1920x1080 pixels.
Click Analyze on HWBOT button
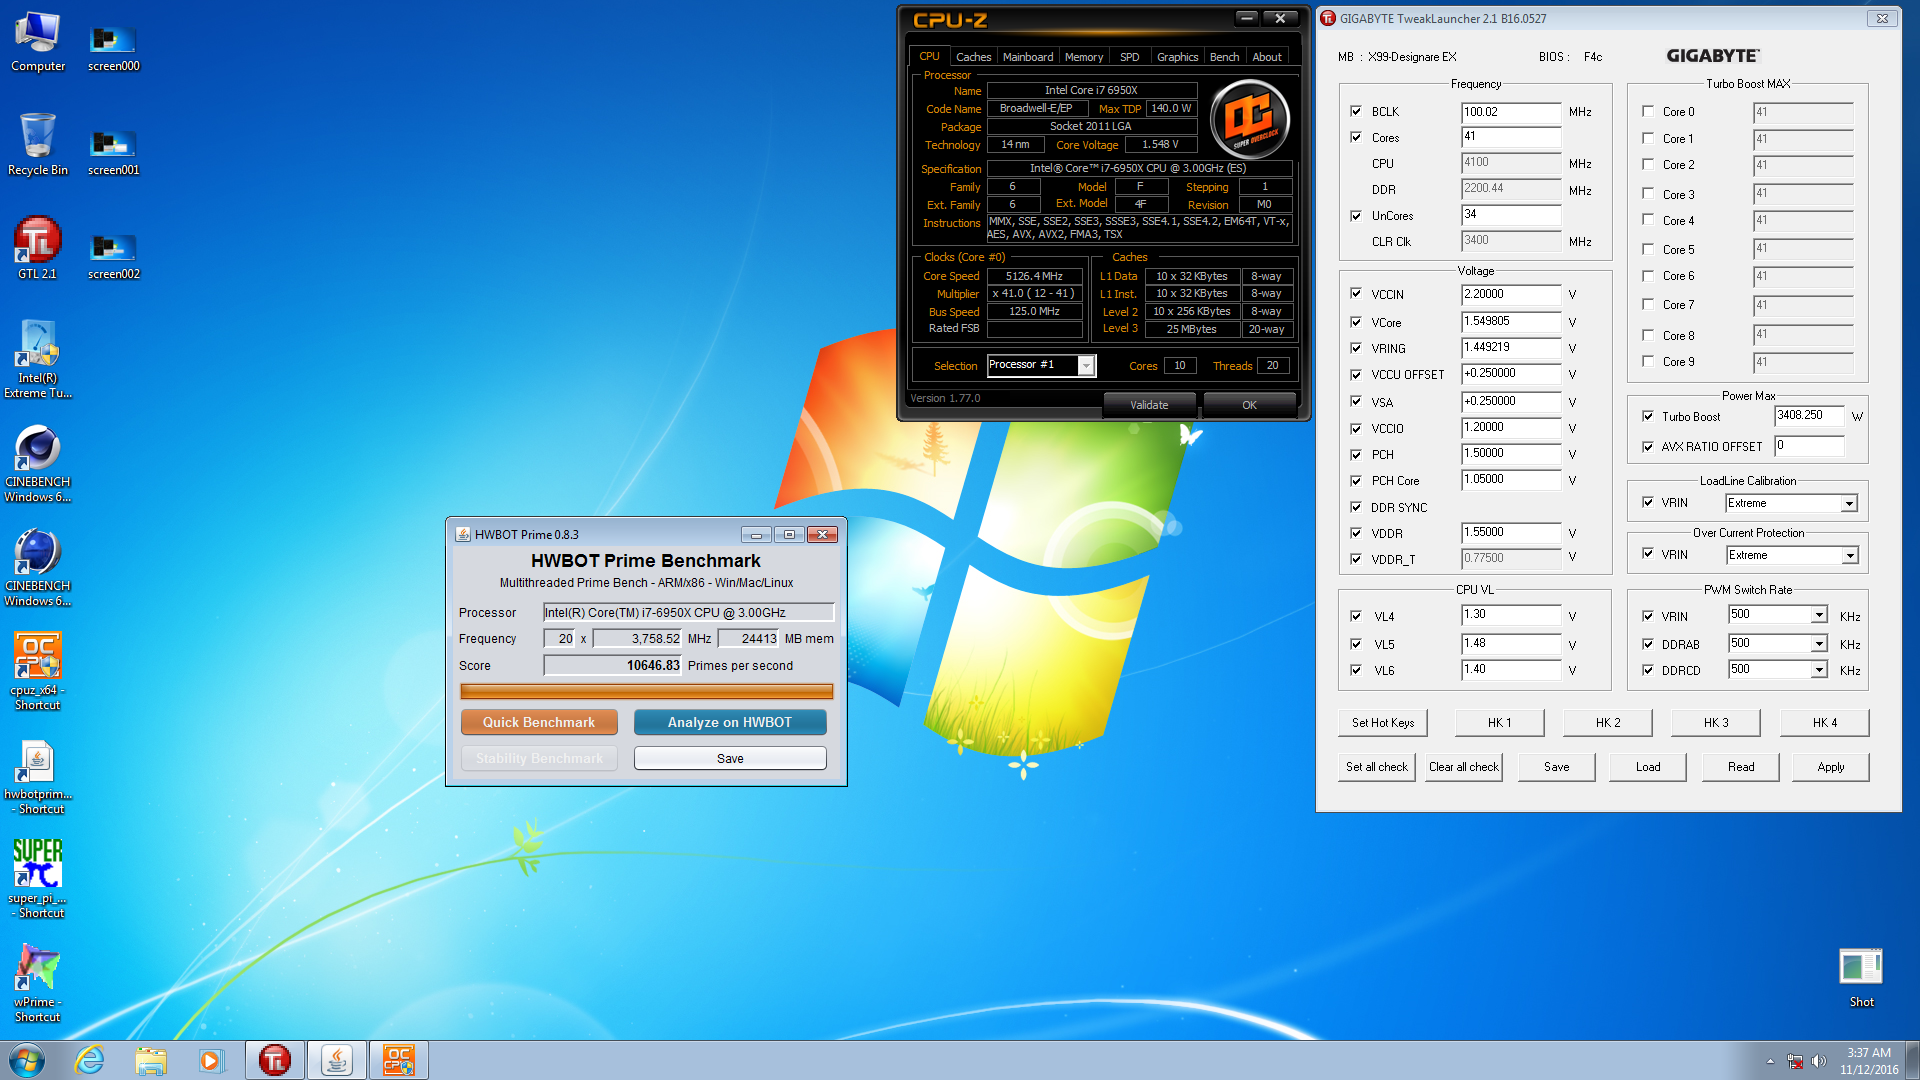pos(730,722)
